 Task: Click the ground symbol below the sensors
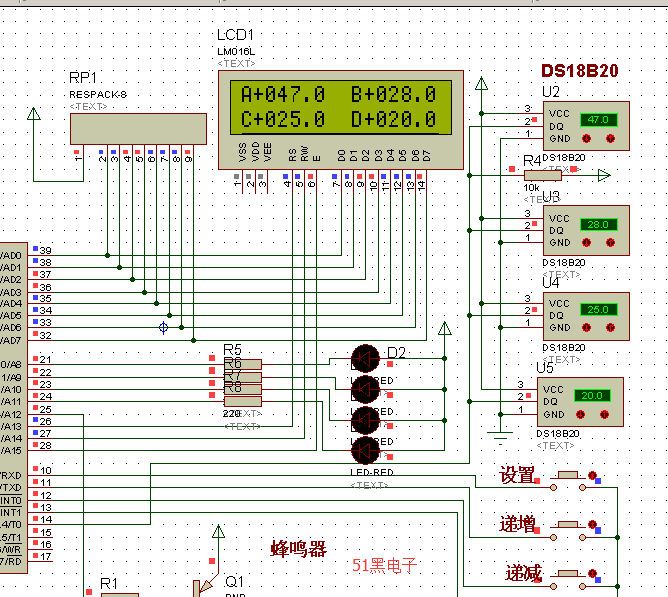click(x=500, y=438)
